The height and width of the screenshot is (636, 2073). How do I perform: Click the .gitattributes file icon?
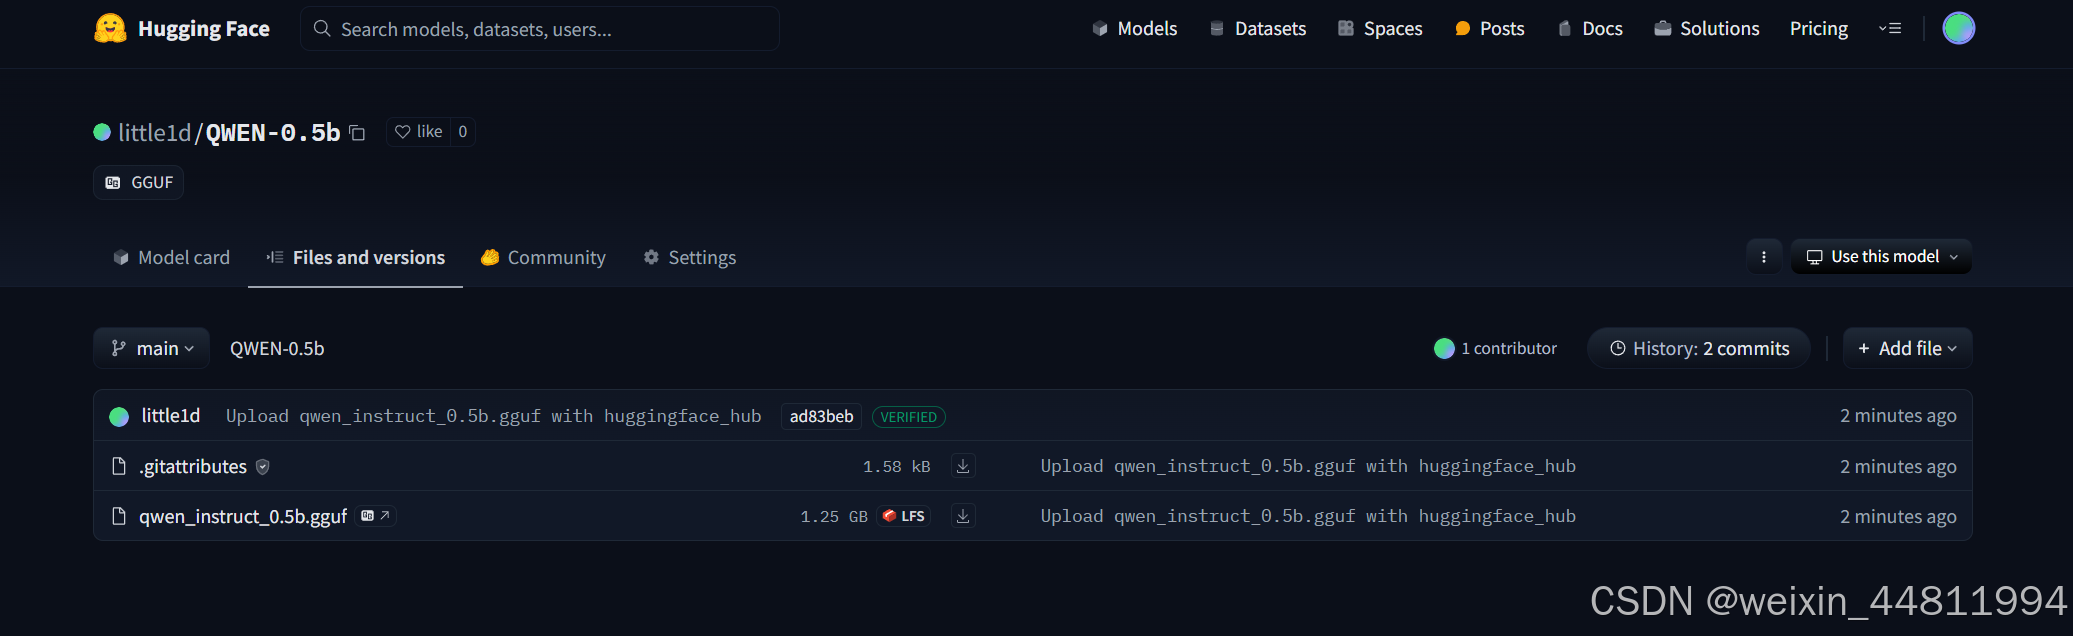[119, 466]
